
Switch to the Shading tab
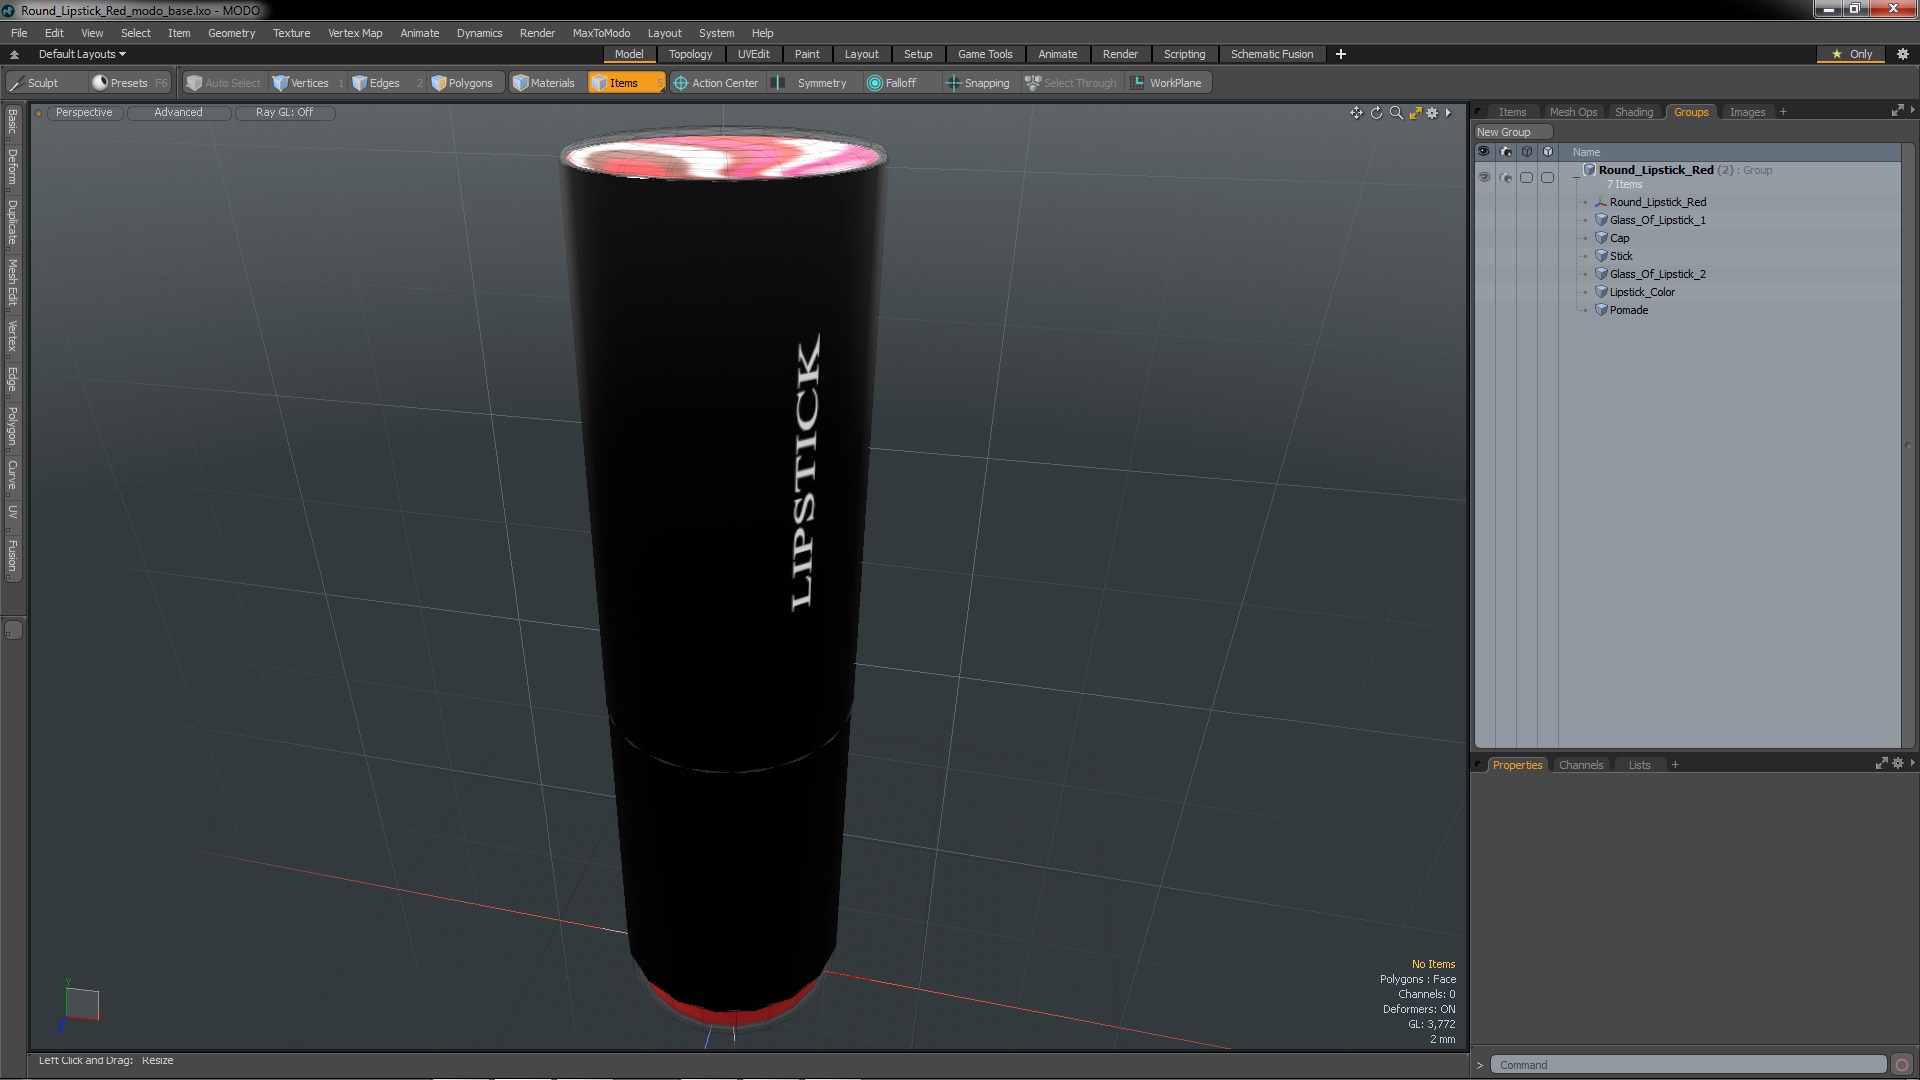pos(1633,112)
